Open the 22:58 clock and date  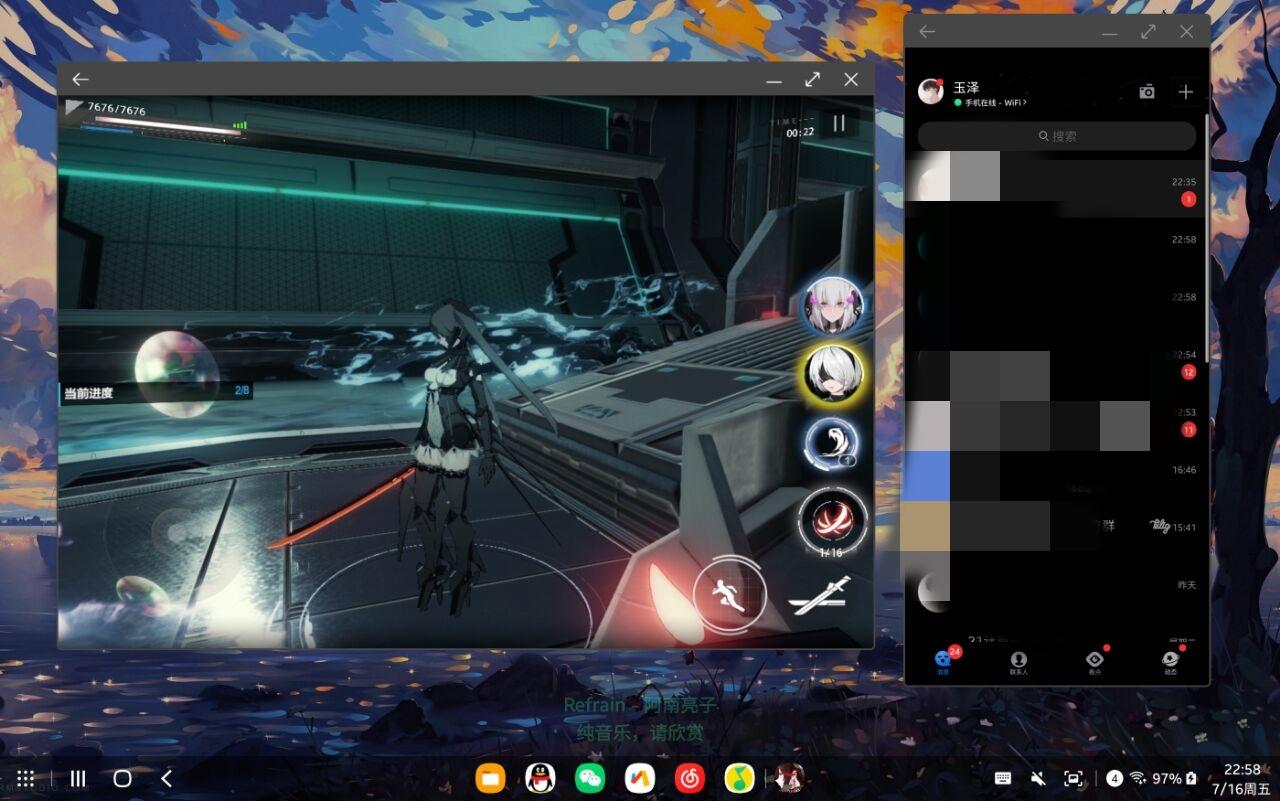point(1242,778)
